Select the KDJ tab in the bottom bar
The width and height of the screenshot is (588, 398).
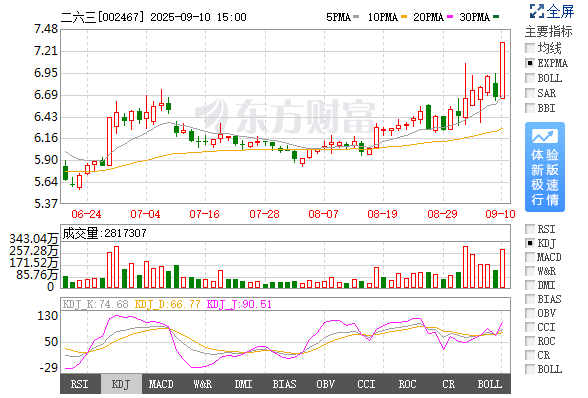coord(121,384)
